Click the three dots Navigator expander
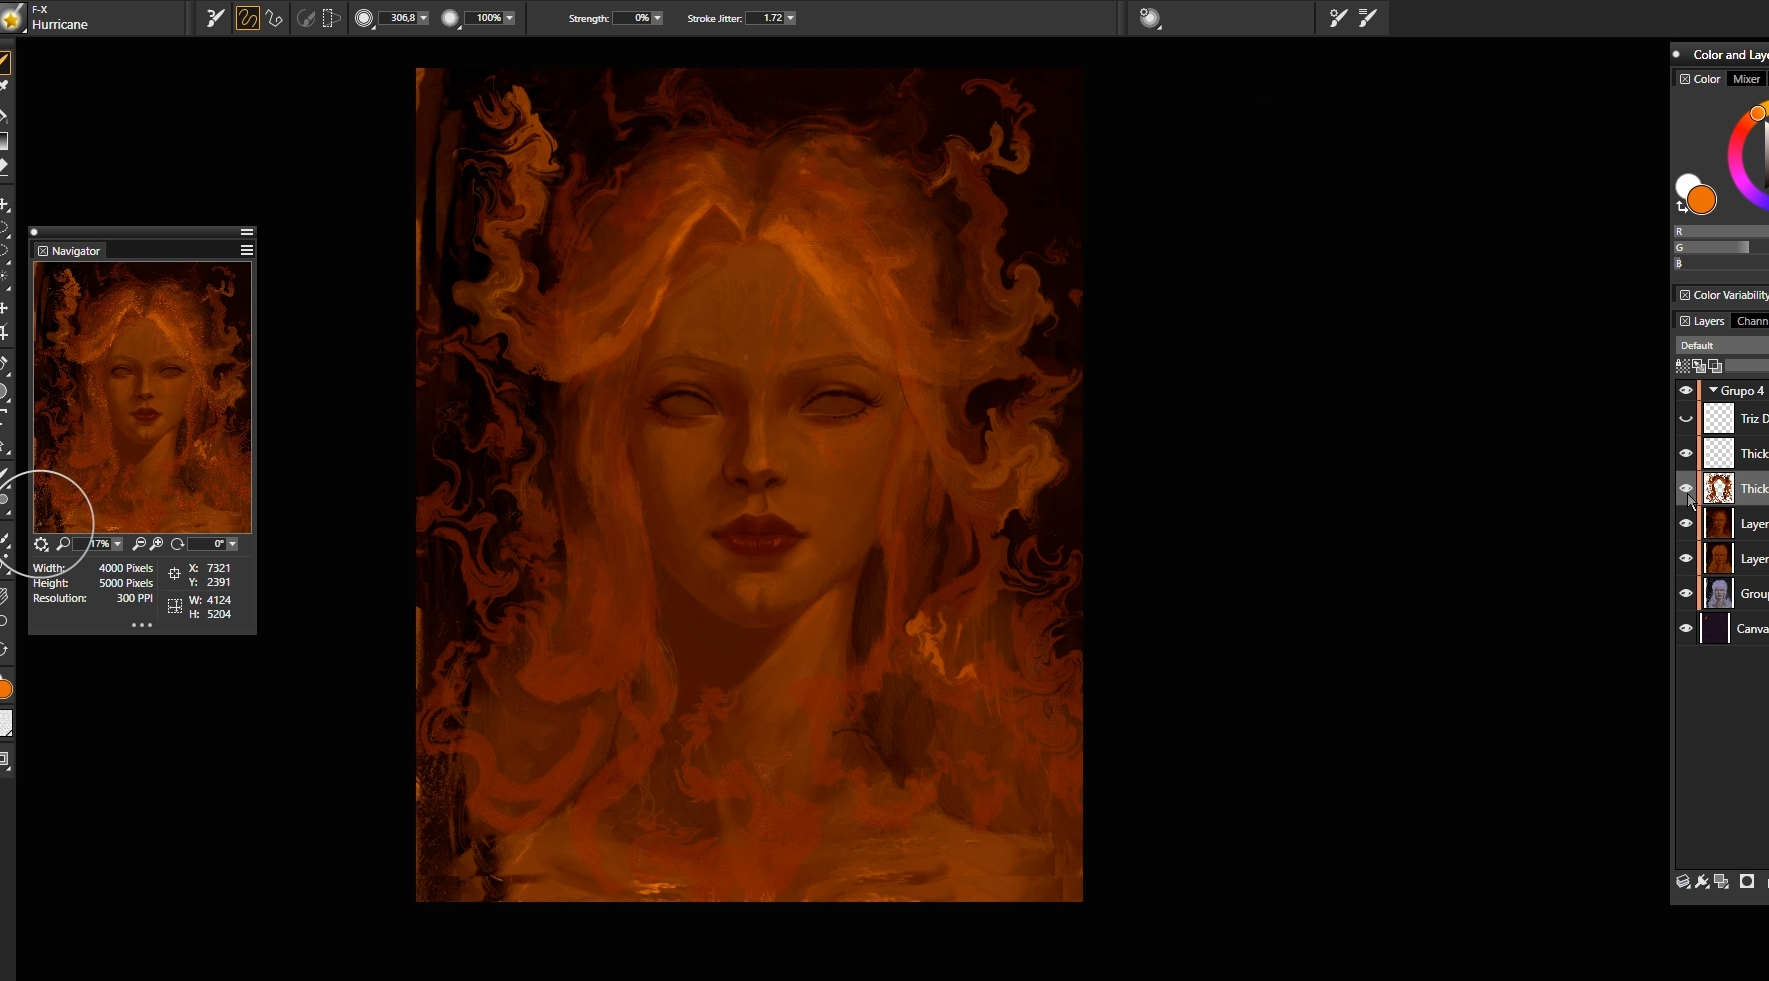 pyautogui.click(x=142, y=625)
